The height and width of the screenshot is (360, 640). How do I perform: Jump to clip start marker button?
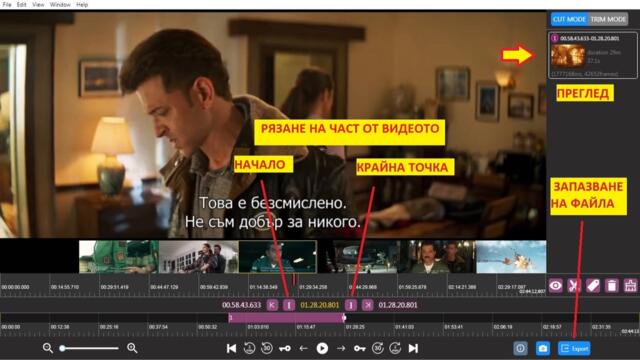pyautogui.click(x=272, y=305)
